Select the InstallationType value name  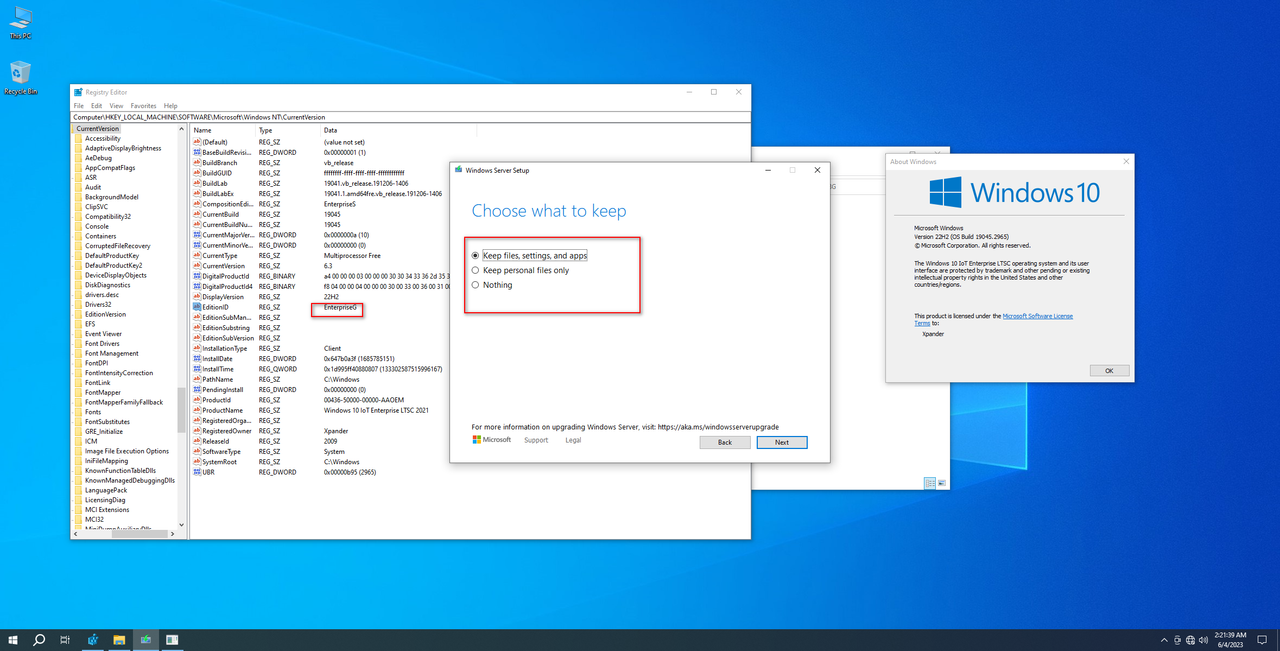coord(225,348)
